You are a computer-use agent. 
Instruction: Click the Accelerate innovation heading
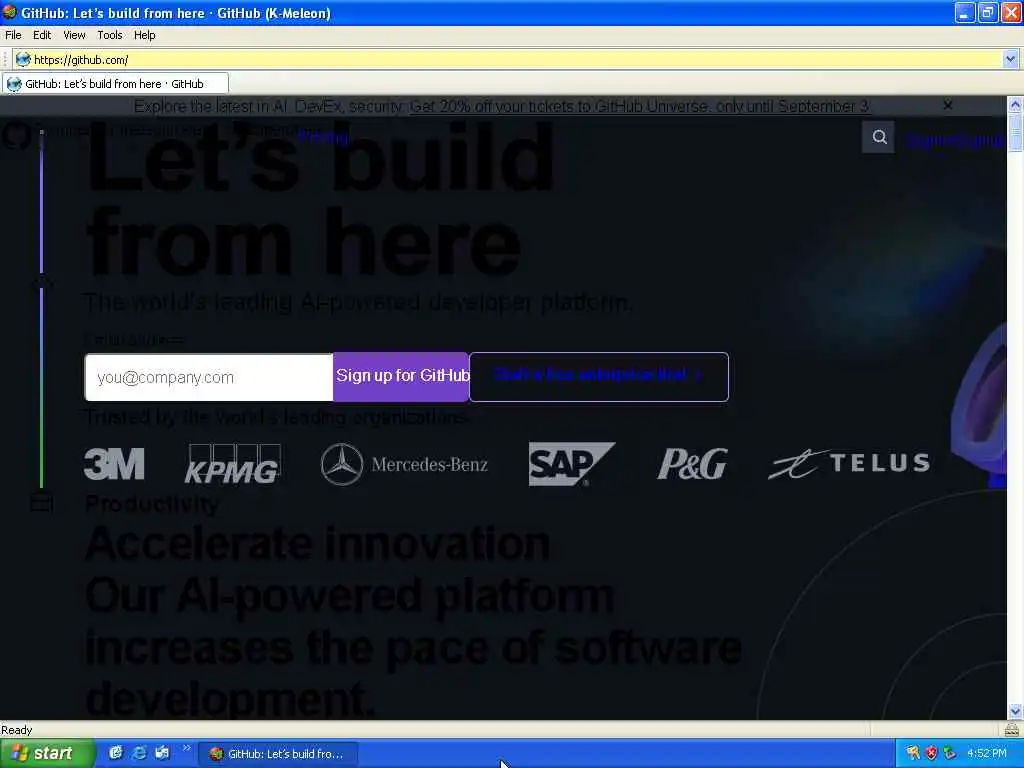point(317,543)
